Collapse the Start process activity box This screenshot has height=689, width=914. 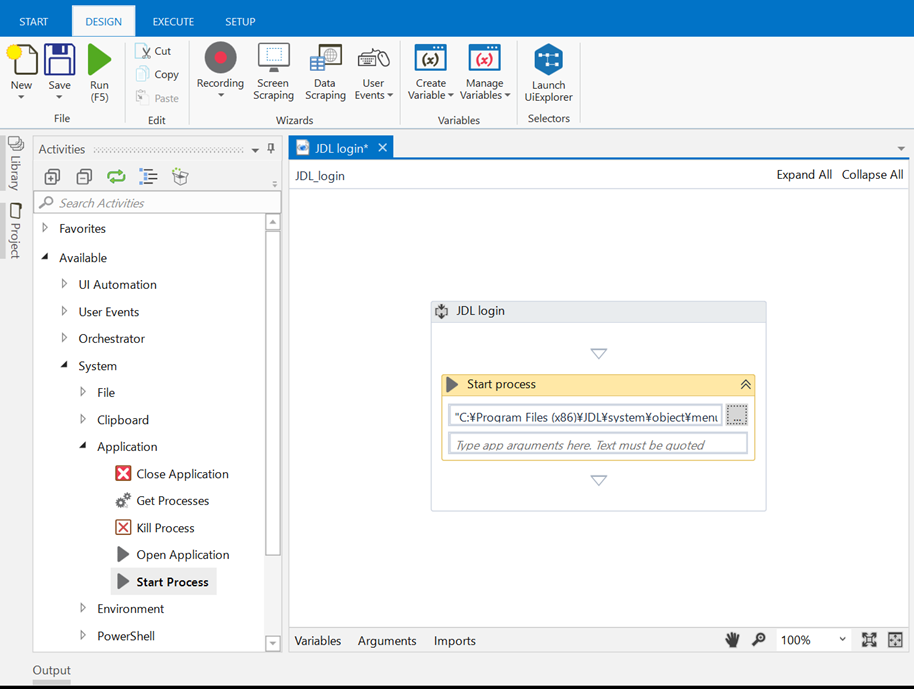746,385
